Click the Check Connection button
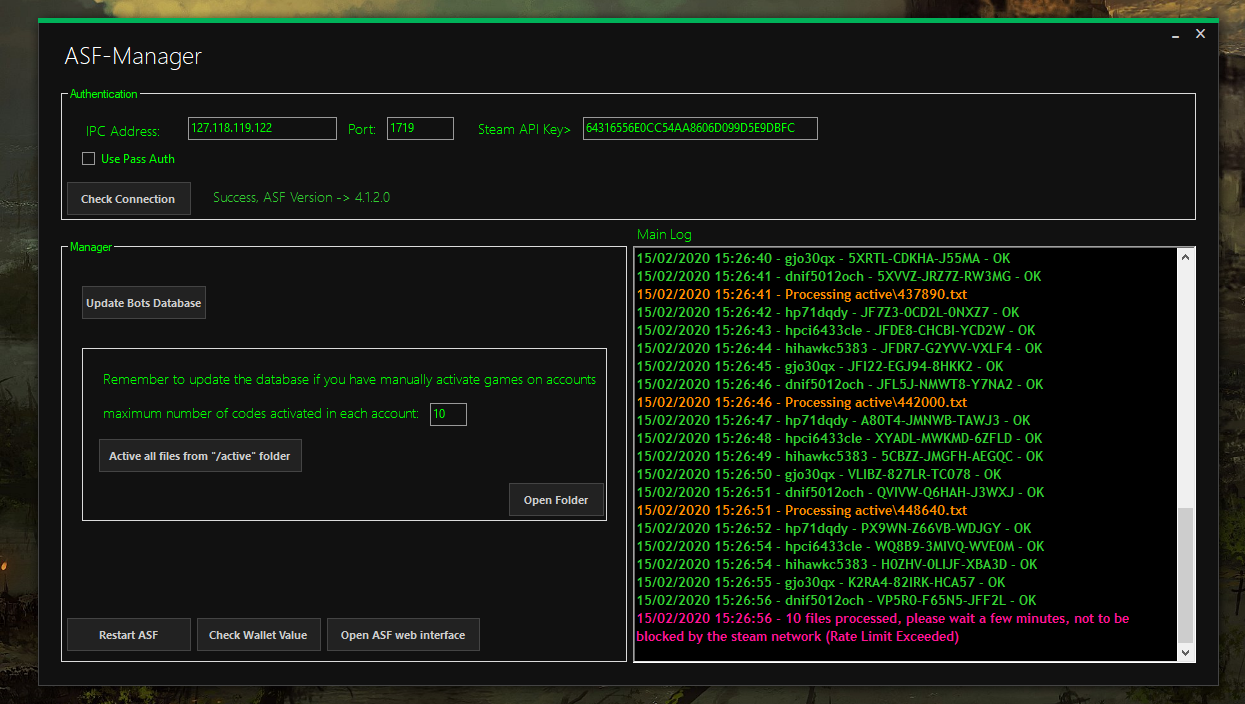Screen dimensions: 1245x704 click(x=128, y=198)
